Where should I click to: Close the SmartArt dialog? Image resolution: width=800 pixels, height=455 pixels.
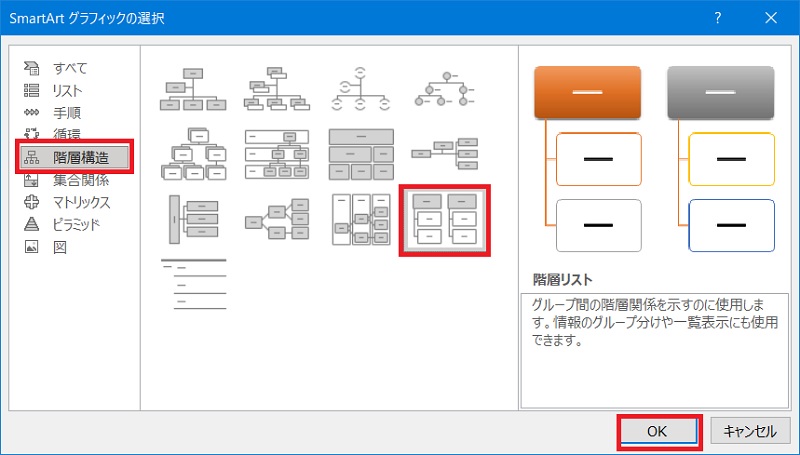771,18
